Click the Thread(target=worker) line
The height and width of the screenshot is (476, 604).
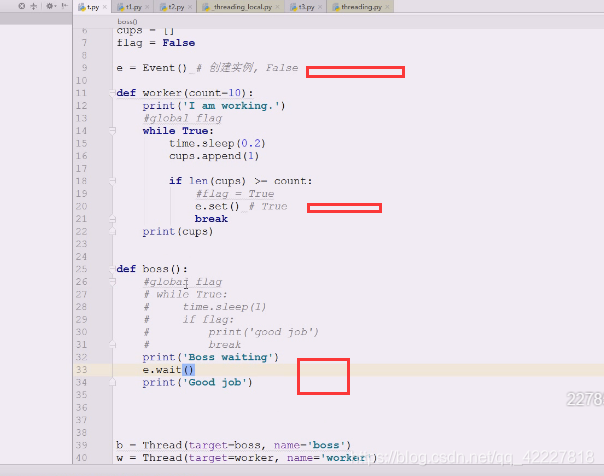[247, 458]
